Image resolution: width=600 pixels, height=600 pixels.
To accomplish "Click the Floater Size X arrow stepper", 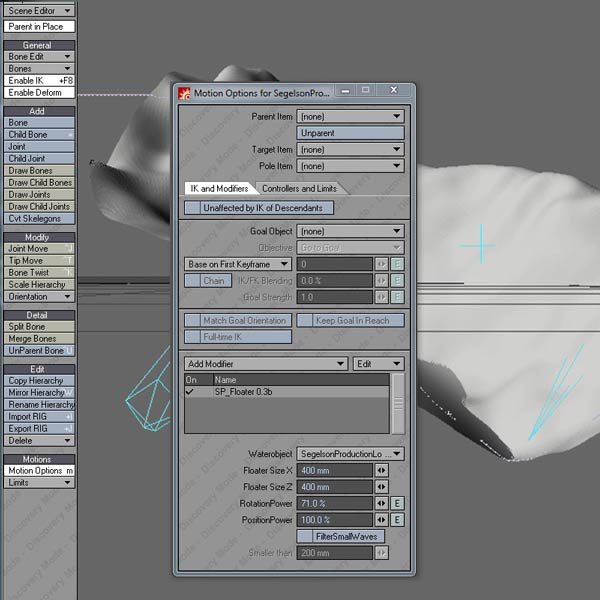I will [x=381, y=470].
